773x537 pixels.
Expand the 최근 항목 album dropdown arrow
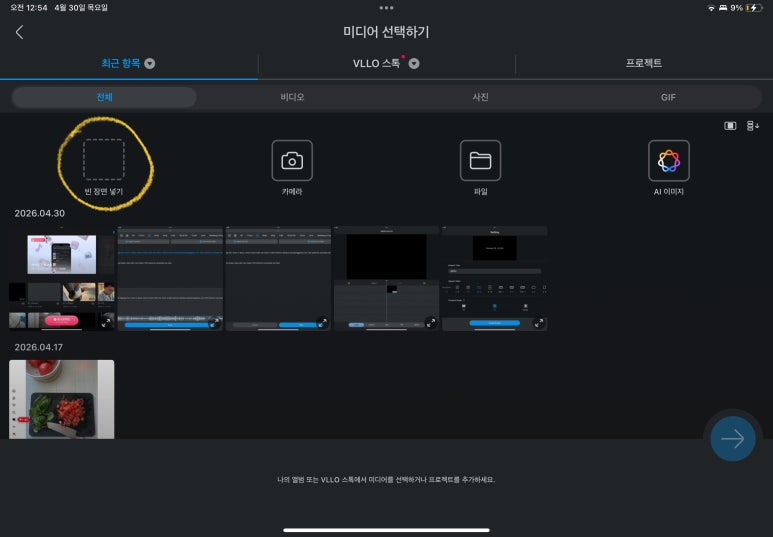150,64
